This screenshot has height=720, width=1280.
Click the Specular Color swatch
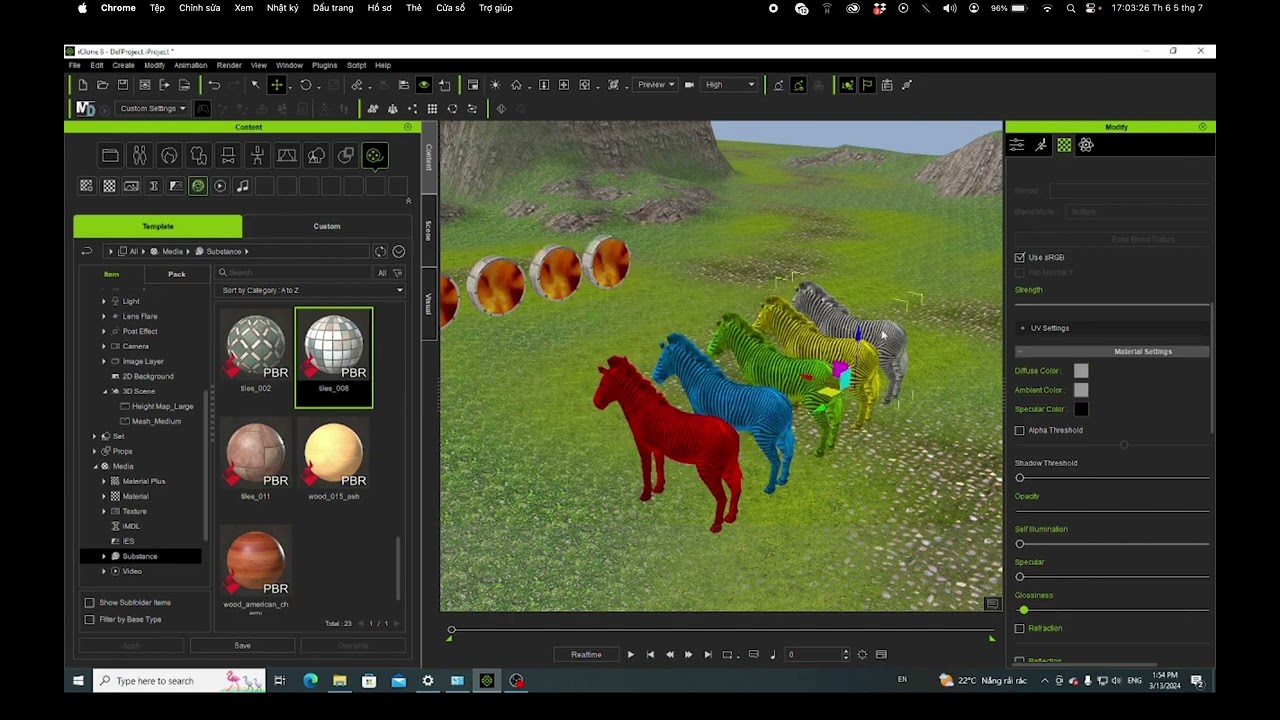[1081, 409]
